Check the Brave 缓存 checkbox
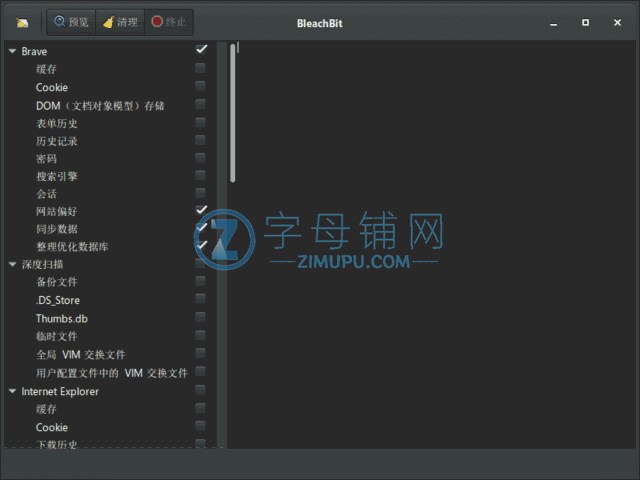Image resolution: width=640 pixels, height=480 pixels. click(x=200, y=68)
